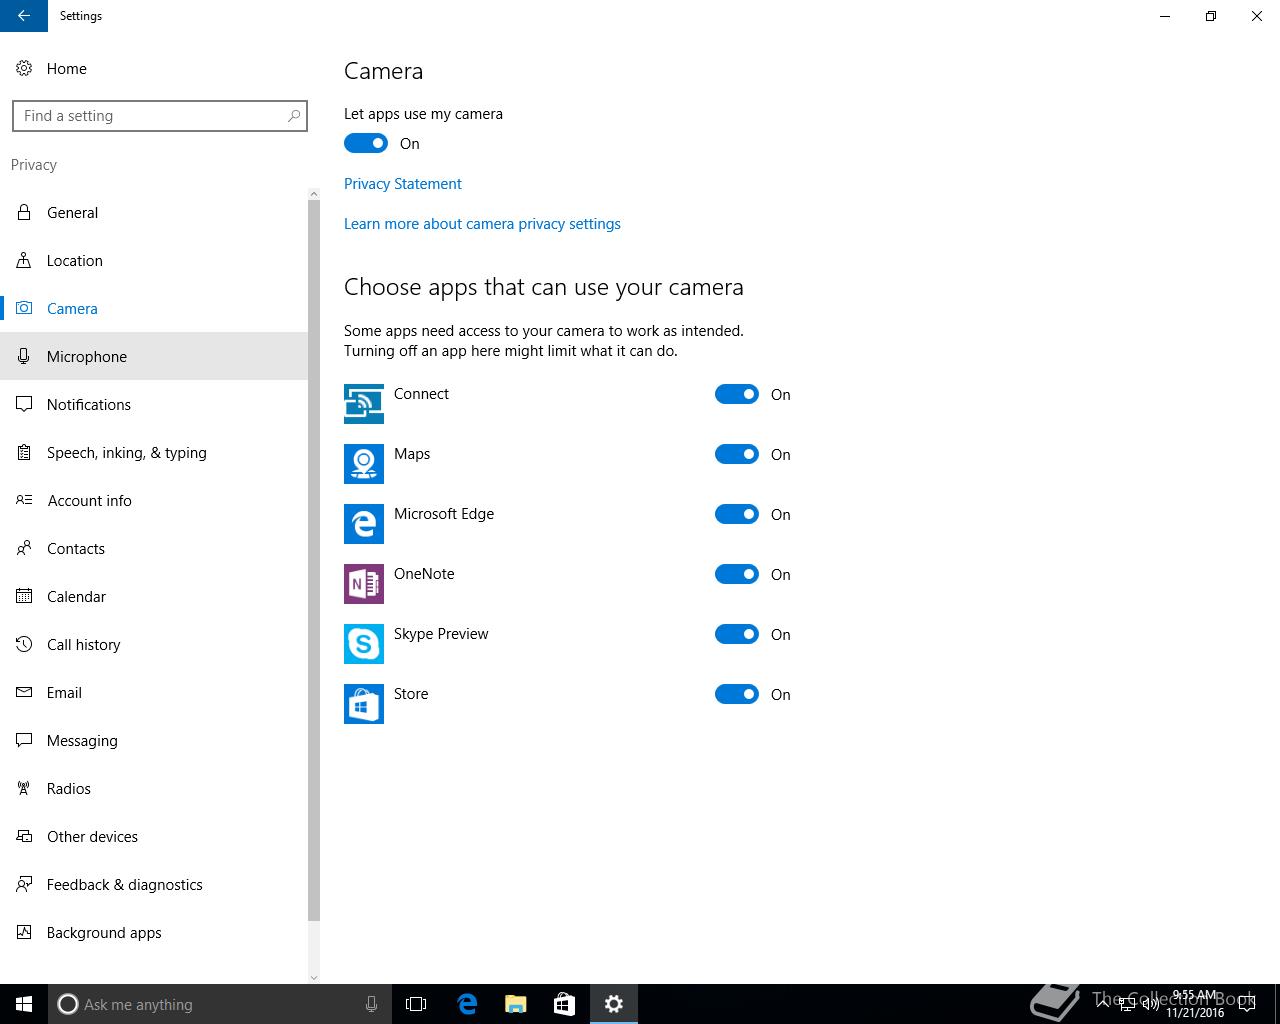Click the Maps app icon
Screen dimensions: 1280x1024
click(364, 464)
